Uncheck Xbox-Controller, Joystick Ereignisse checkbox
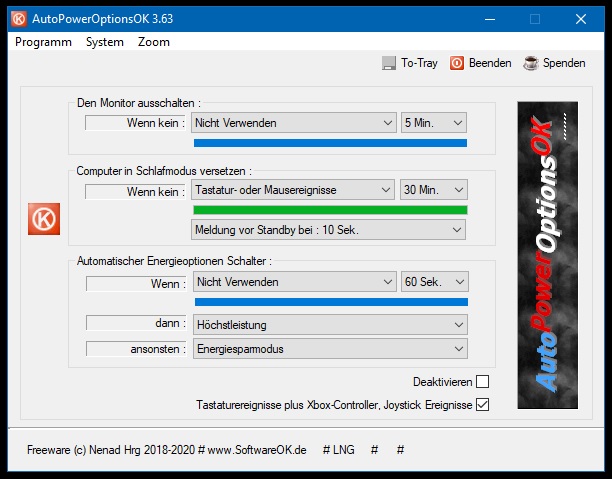 pos(482,405)
